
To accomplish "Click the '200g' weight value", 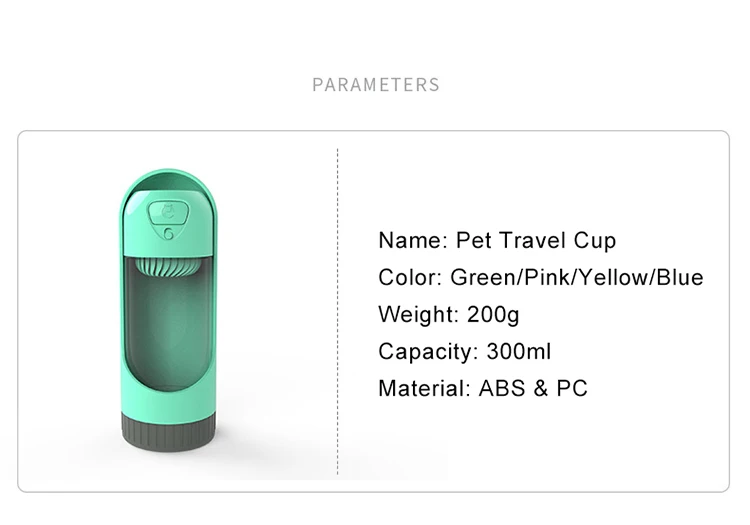I will pyautogui.click(x=493, y=314).
